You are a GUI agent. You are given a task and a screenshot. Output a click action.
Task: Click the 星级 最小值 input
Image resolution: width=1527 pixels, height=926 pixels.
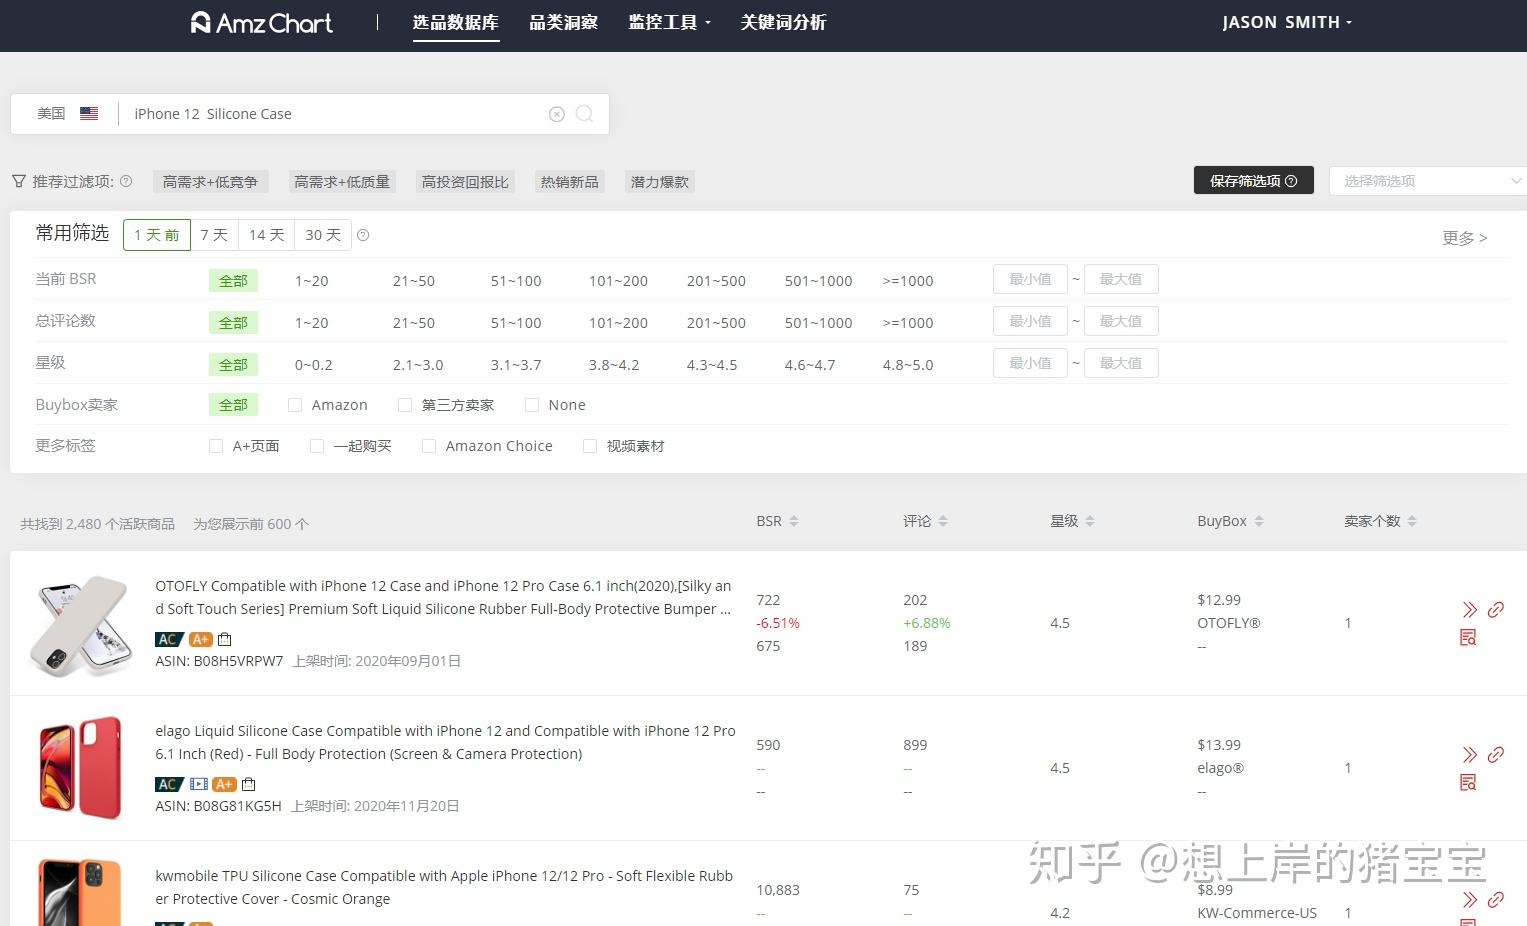tap(1030, 363)
